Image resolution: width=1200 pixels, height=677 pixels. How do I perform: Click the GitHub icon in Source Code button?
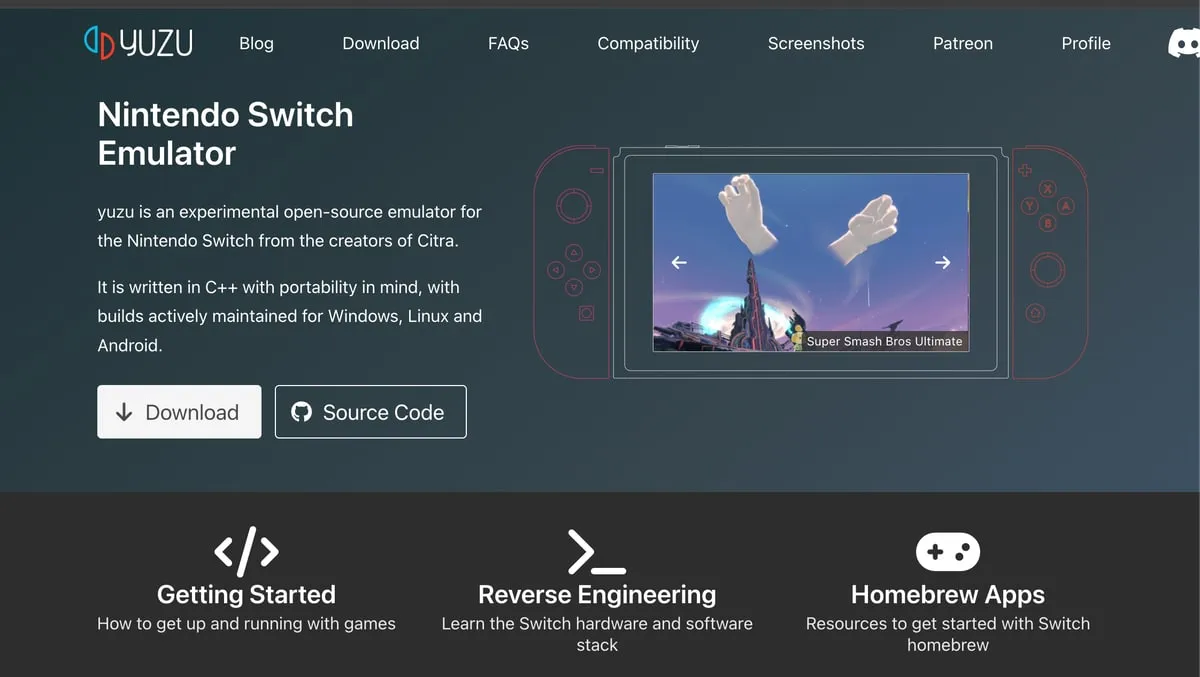(x=301, y=412)
